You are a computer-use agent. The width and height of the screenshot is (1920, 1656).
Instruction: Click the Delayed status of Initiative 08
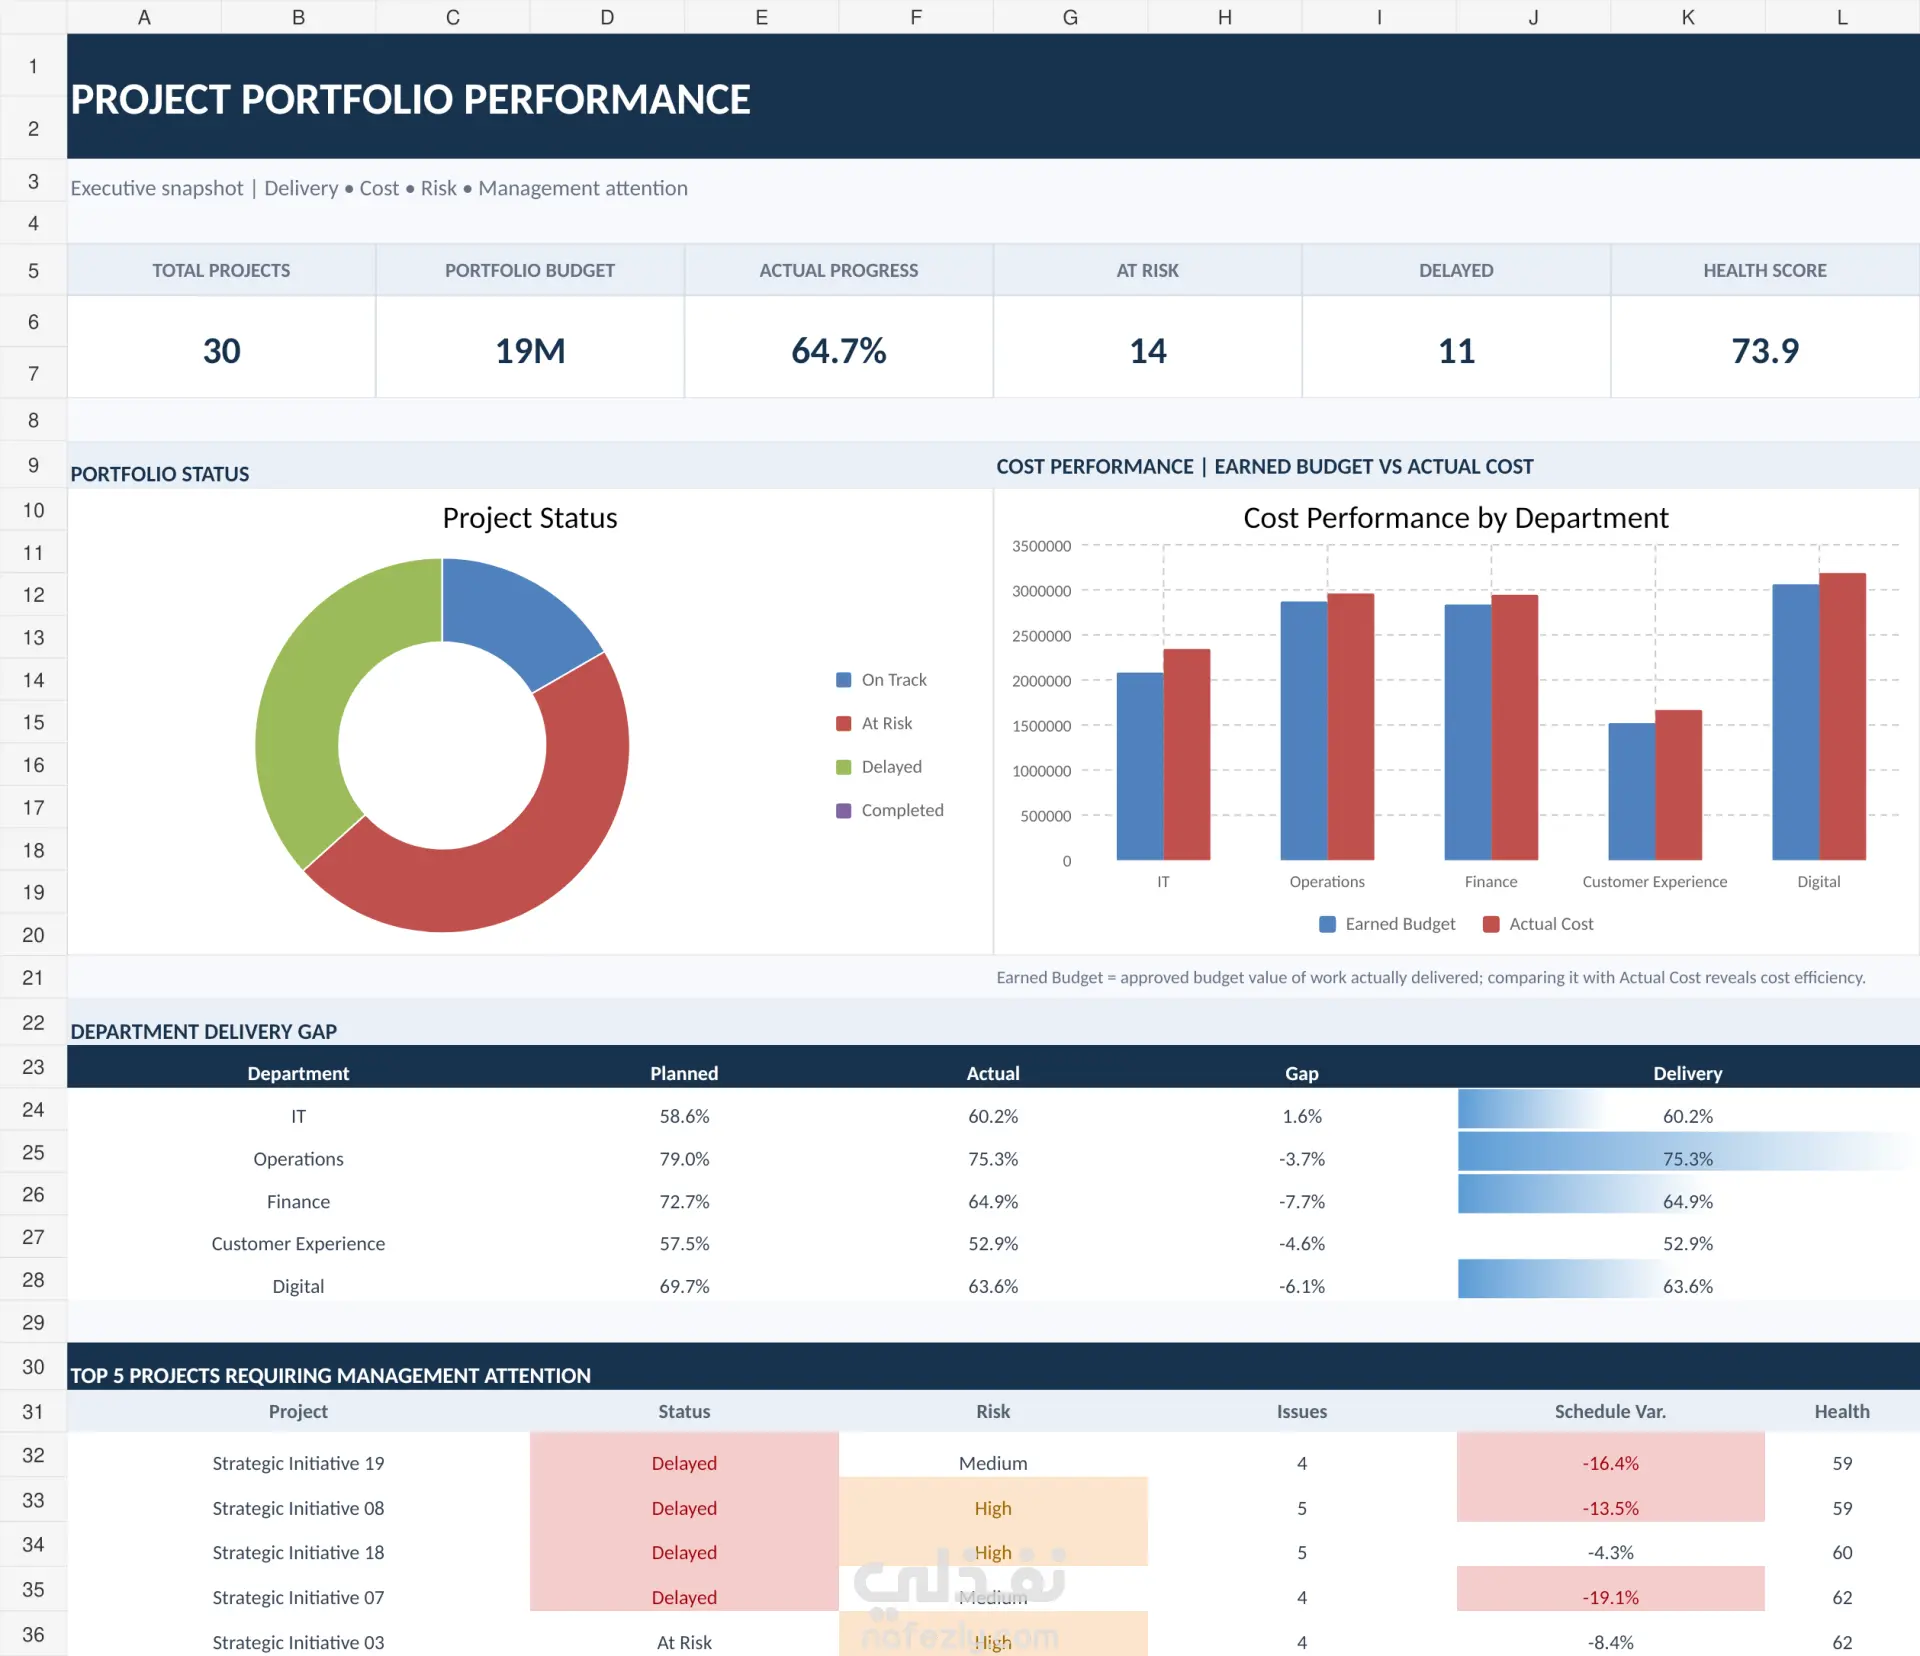(684, 1508)
